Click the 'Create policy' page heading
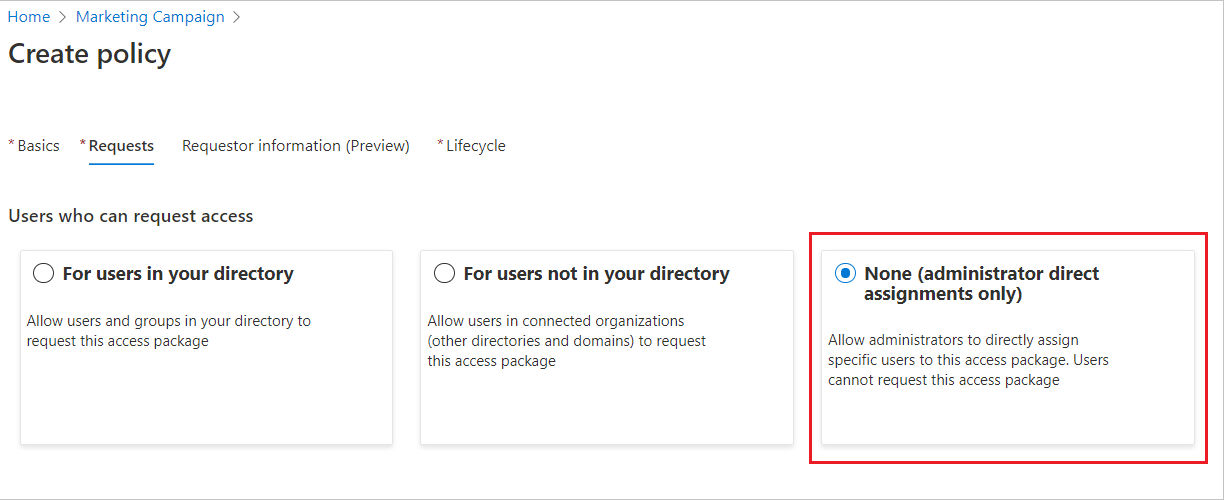 coord(90,54)
